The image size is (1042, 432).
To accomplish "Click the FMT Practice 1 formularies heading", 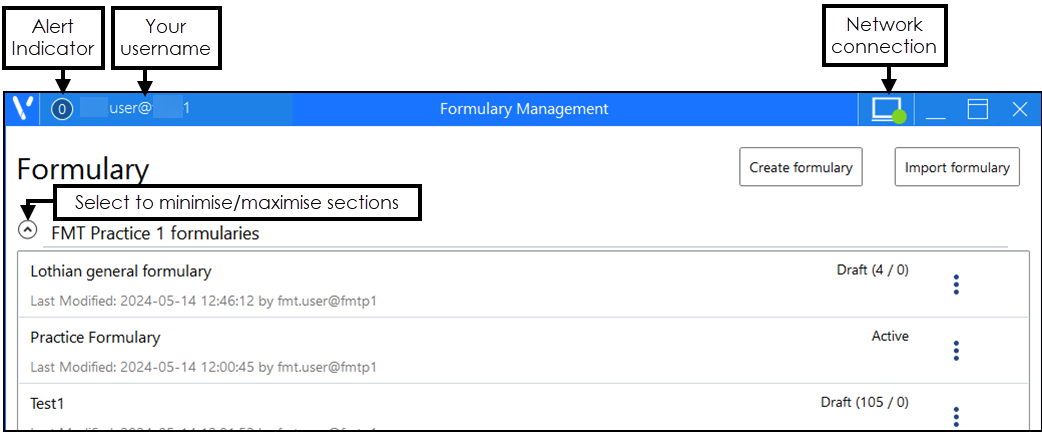I will coord(155,234).
